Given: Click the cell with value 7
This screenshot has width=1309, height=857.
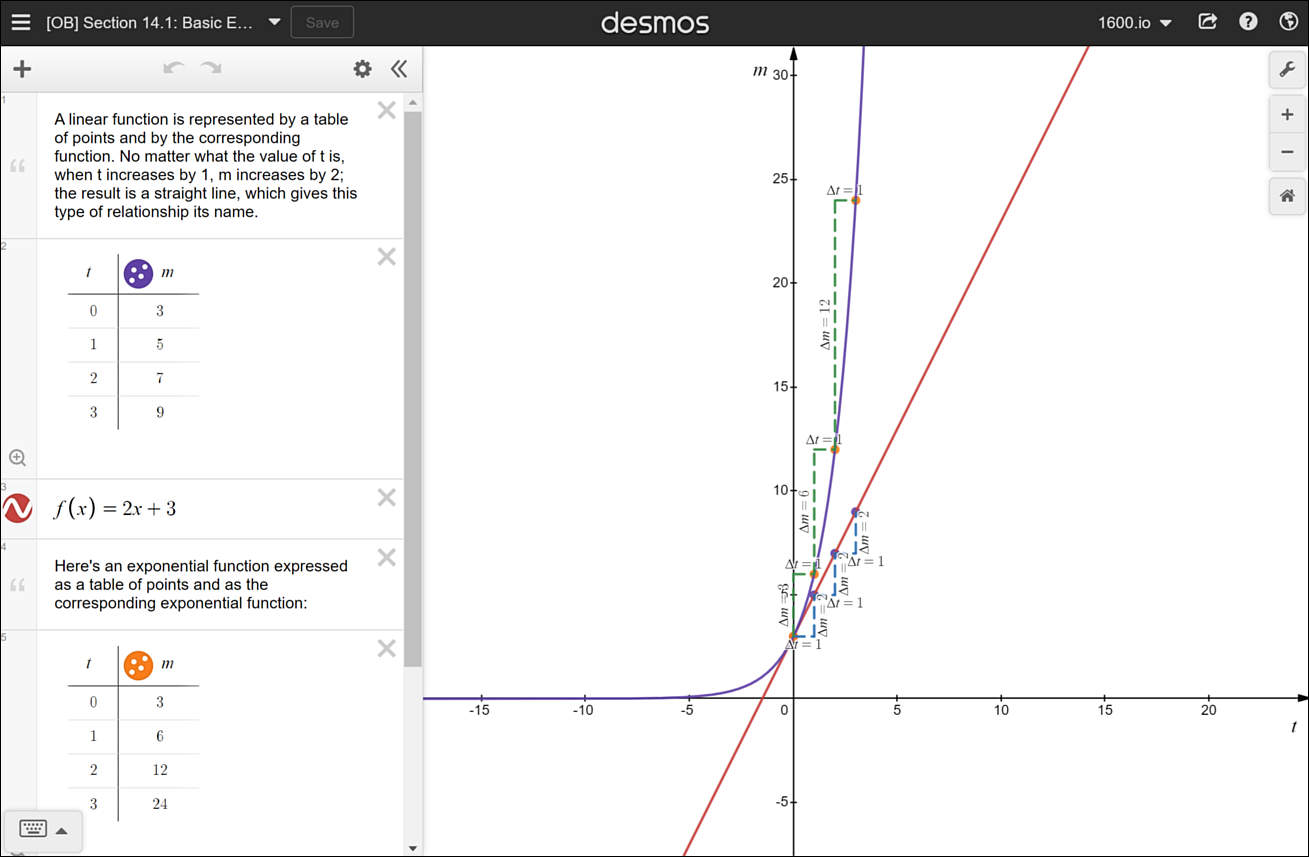Looking at the screenshot, I should 159,378.
